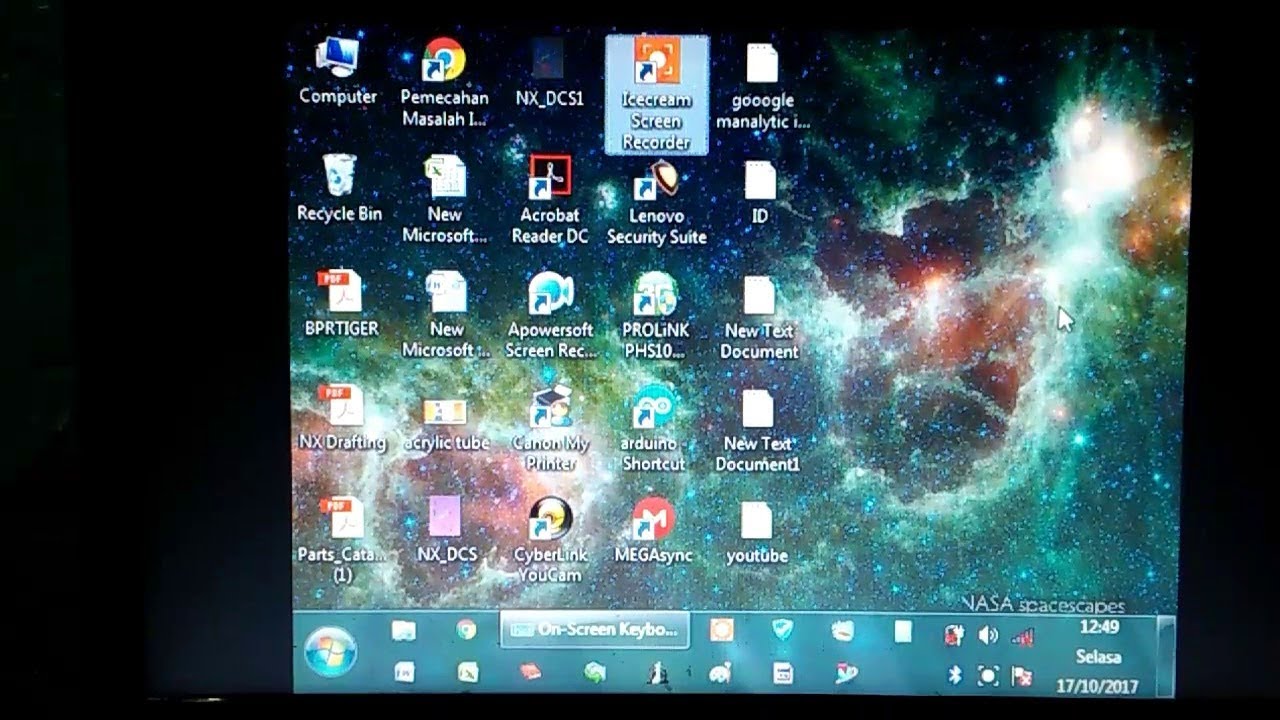This screenshot has height=720, width=1280.
Task: Select the gooogle manalytic file
Action: 762,87
